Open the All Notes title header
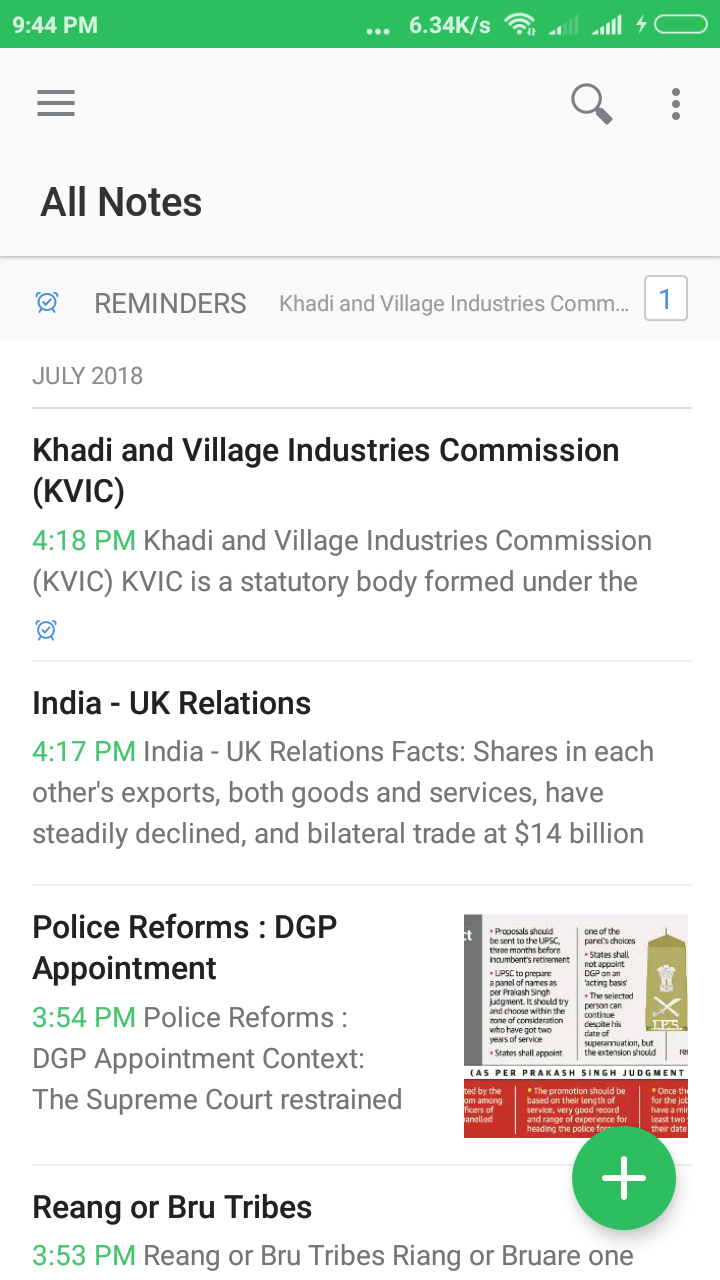This screenshot has width=720, height=1280. coord(121,202)
